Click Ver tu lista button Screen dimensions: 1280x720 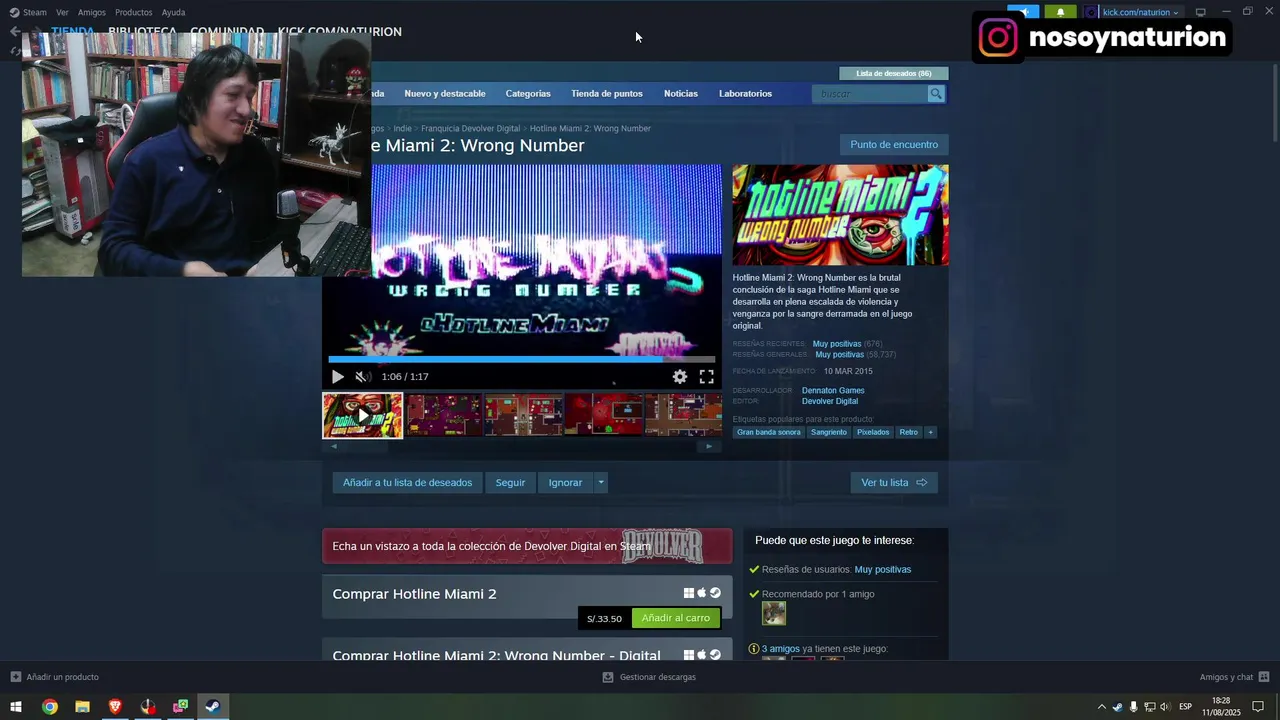[x=894, y=482]
